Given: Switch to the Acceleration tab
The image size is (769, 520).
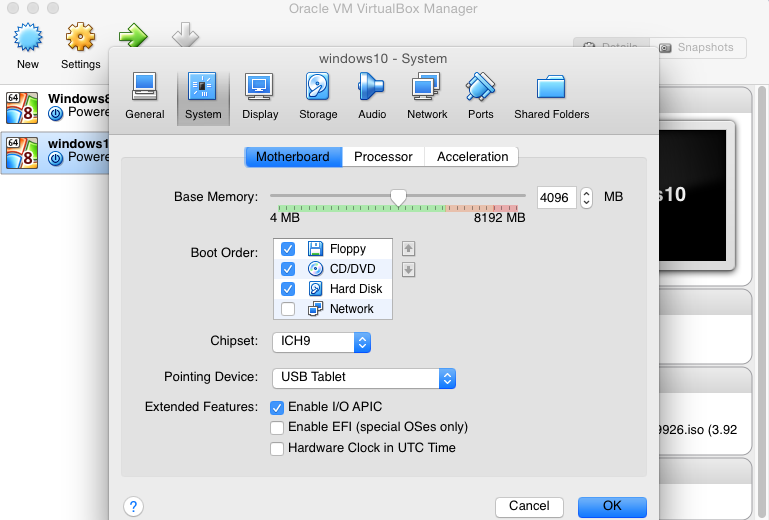Looking at the screenshot, I should tap(472, 157).
